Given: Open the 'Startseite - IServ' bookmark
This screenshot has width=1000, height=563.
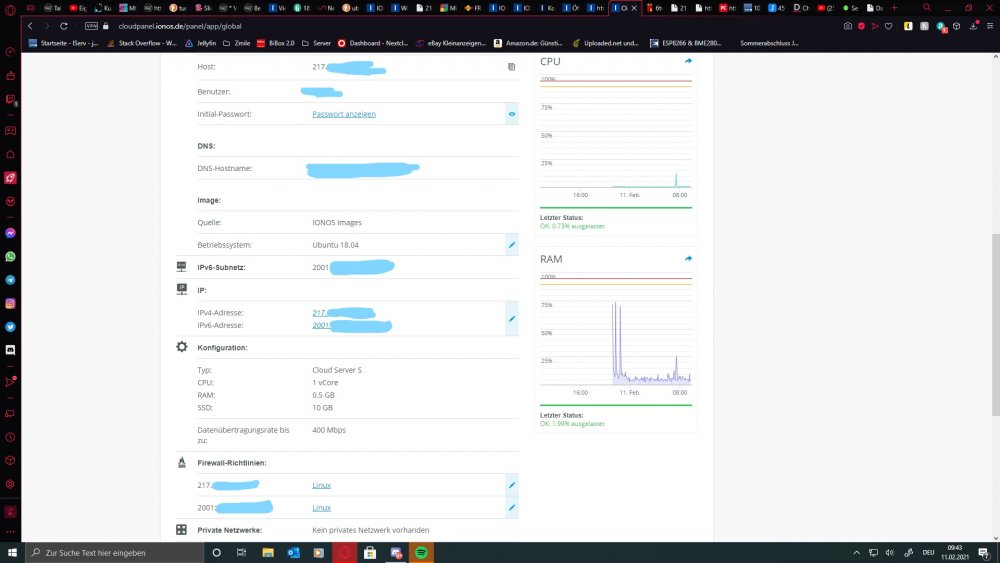Looking at the screenshot, I should 63,43.
